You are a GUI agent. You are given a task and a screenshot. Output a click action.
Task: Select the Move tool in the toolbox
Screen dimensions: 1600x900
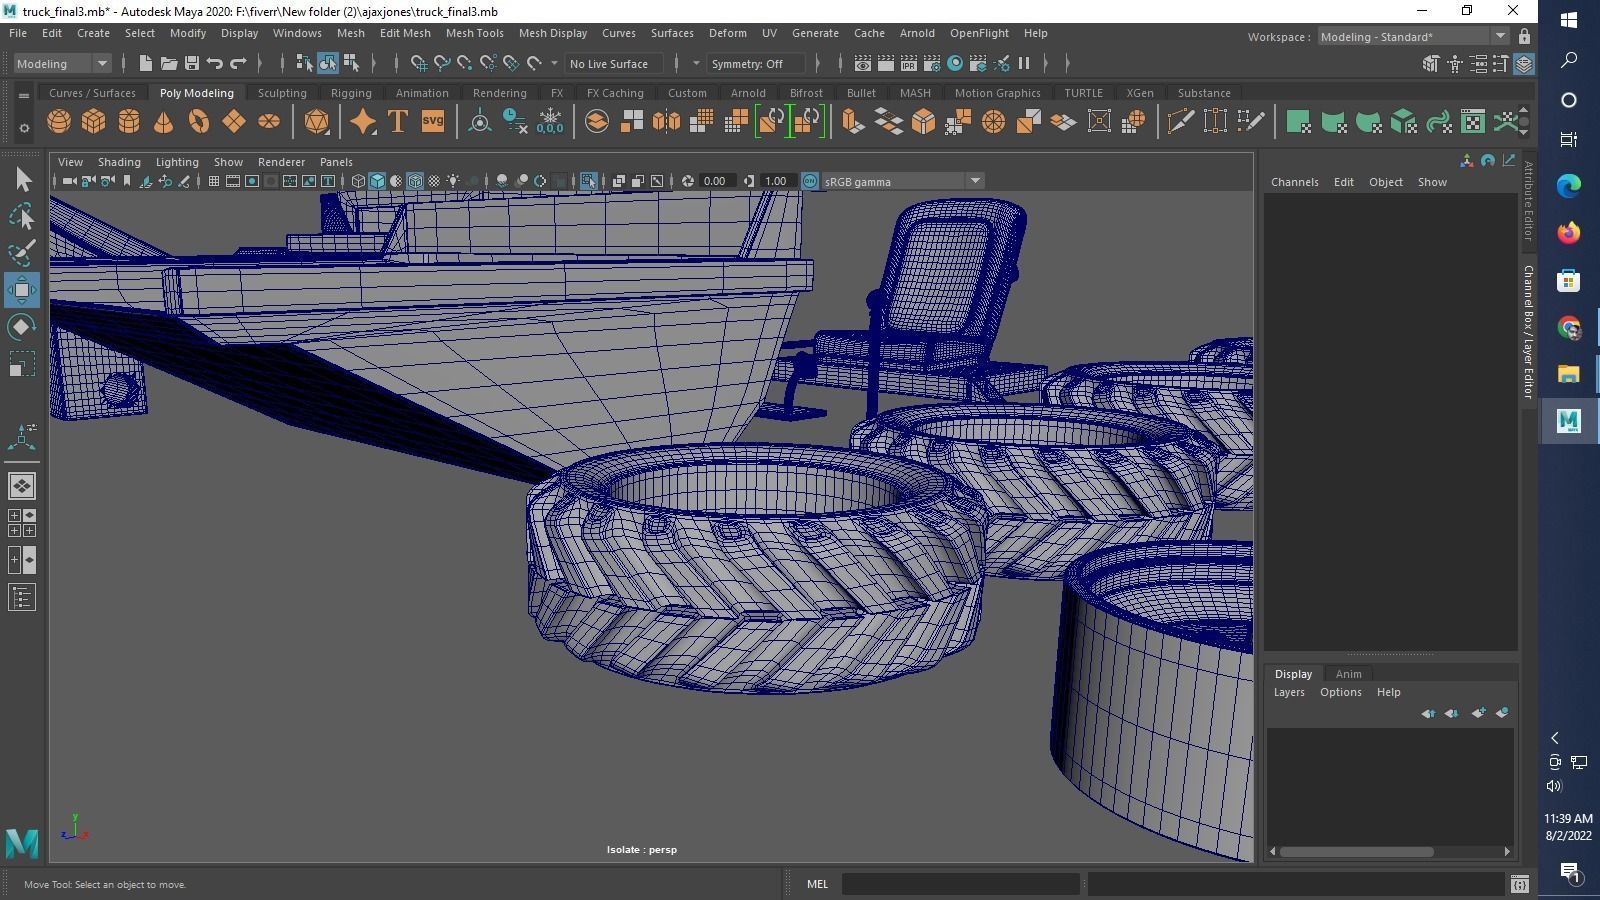pyautogui.click(x=22, y=290)
